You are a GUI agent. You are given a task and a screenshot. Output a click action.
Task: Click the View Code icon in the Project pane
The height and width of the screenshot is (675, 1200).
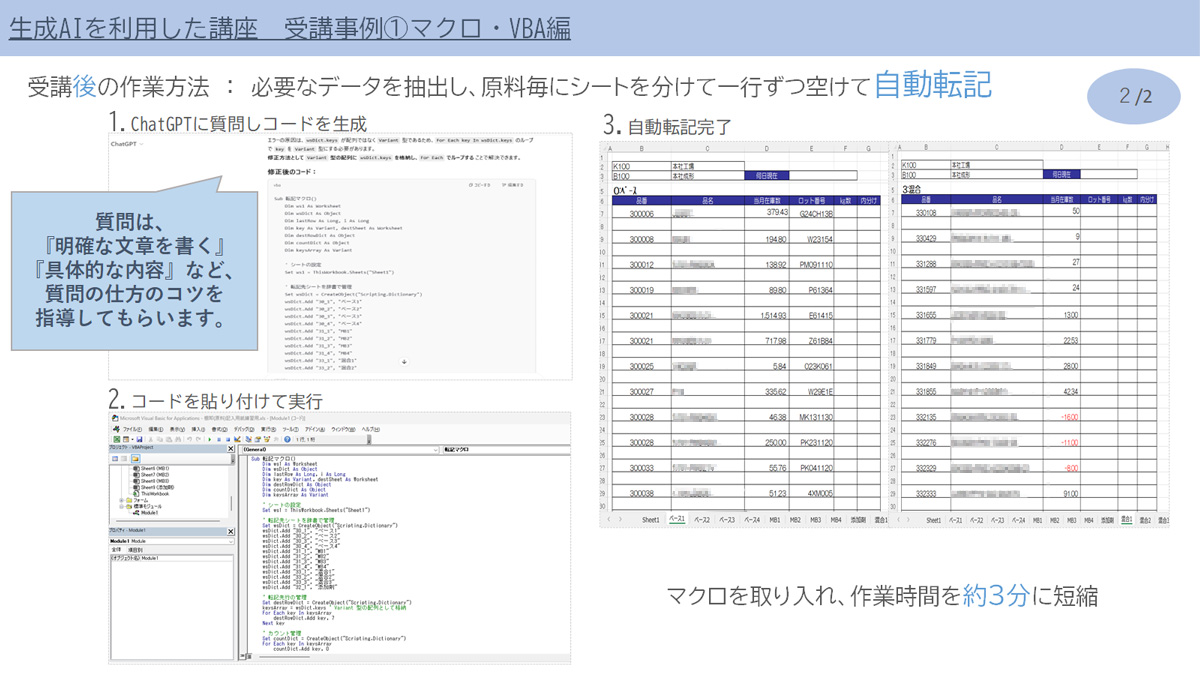[115, 459]
